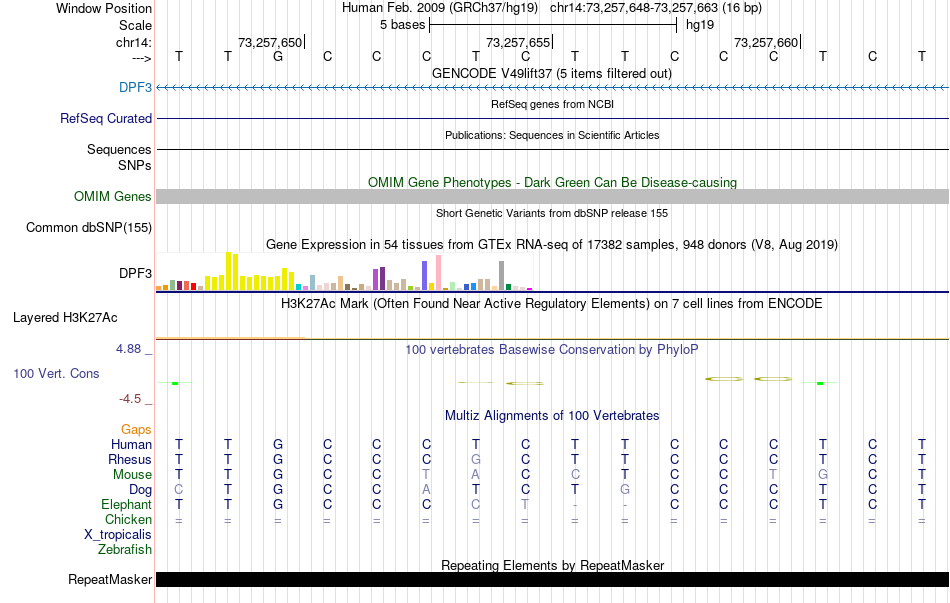This screenshot has height=603, width=950.
Task: Click the DPF3 gene track label
Action: [x=135, y=87]
